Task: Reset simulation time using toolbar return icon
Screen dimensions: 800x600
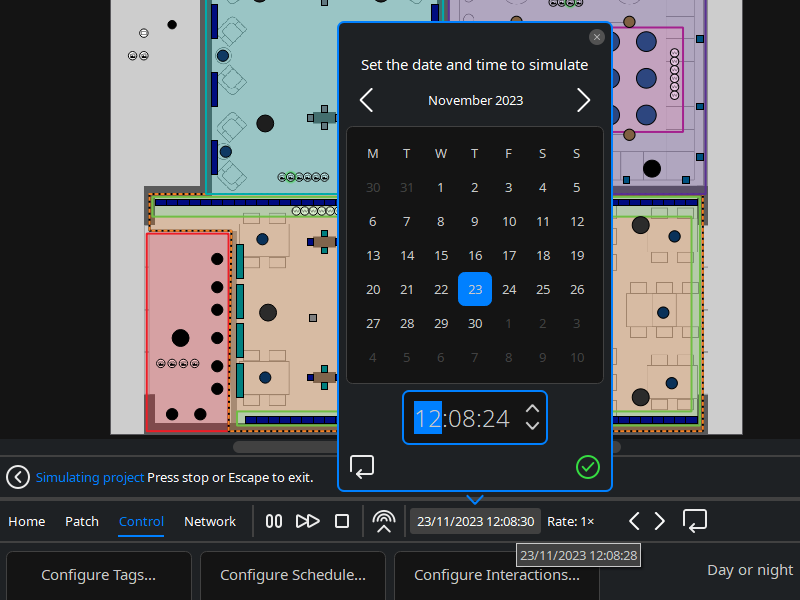Action: [x=694, y=521]
